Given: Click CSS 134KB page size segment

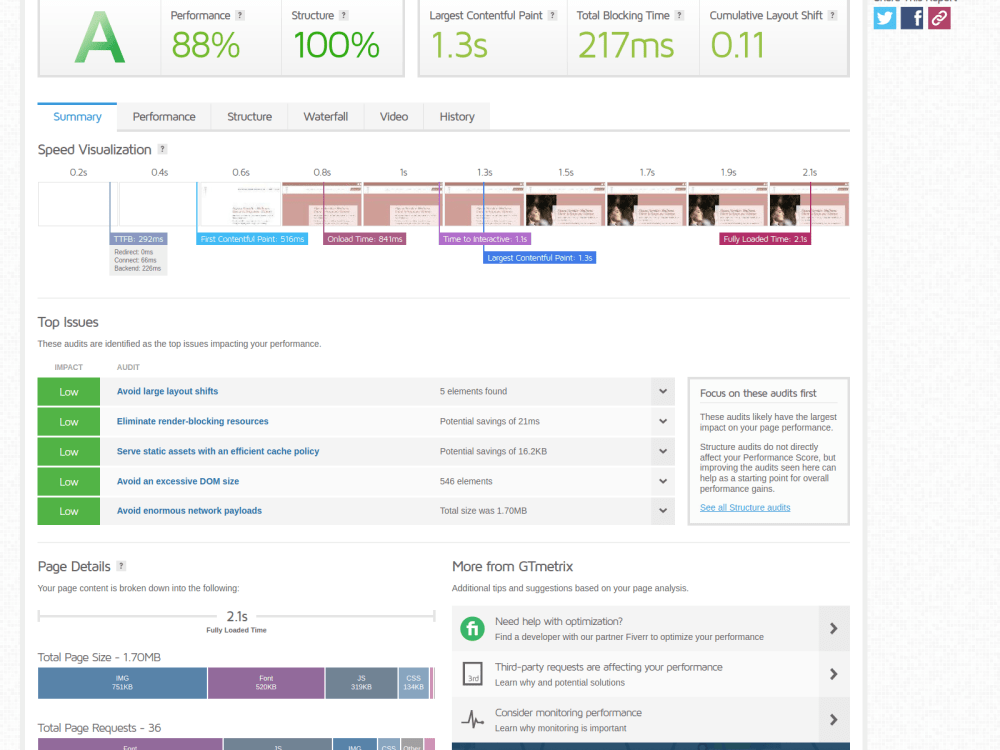Looking at the screenshot, I should (x=413, y=683).
